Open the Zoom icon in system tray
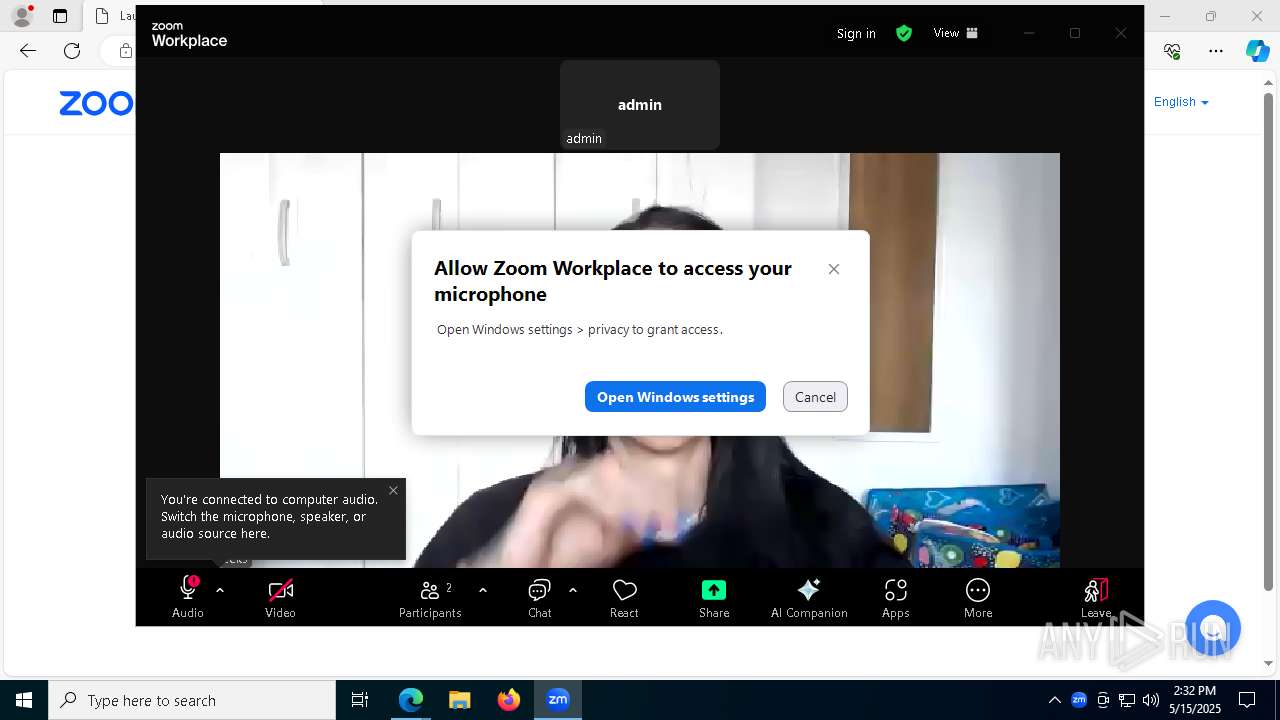Screen dimensions: 1280x720 [1079, 700]
